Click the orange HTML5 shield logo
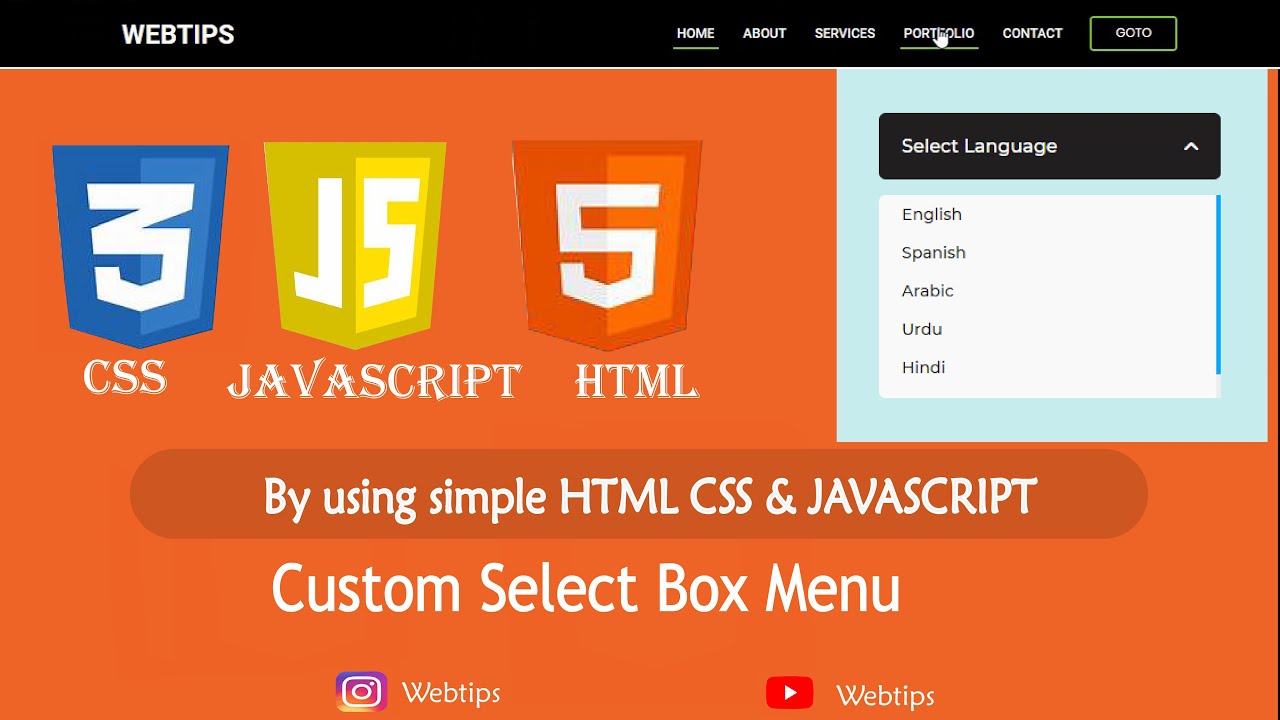1280x720 pixels. coord(607,245)
